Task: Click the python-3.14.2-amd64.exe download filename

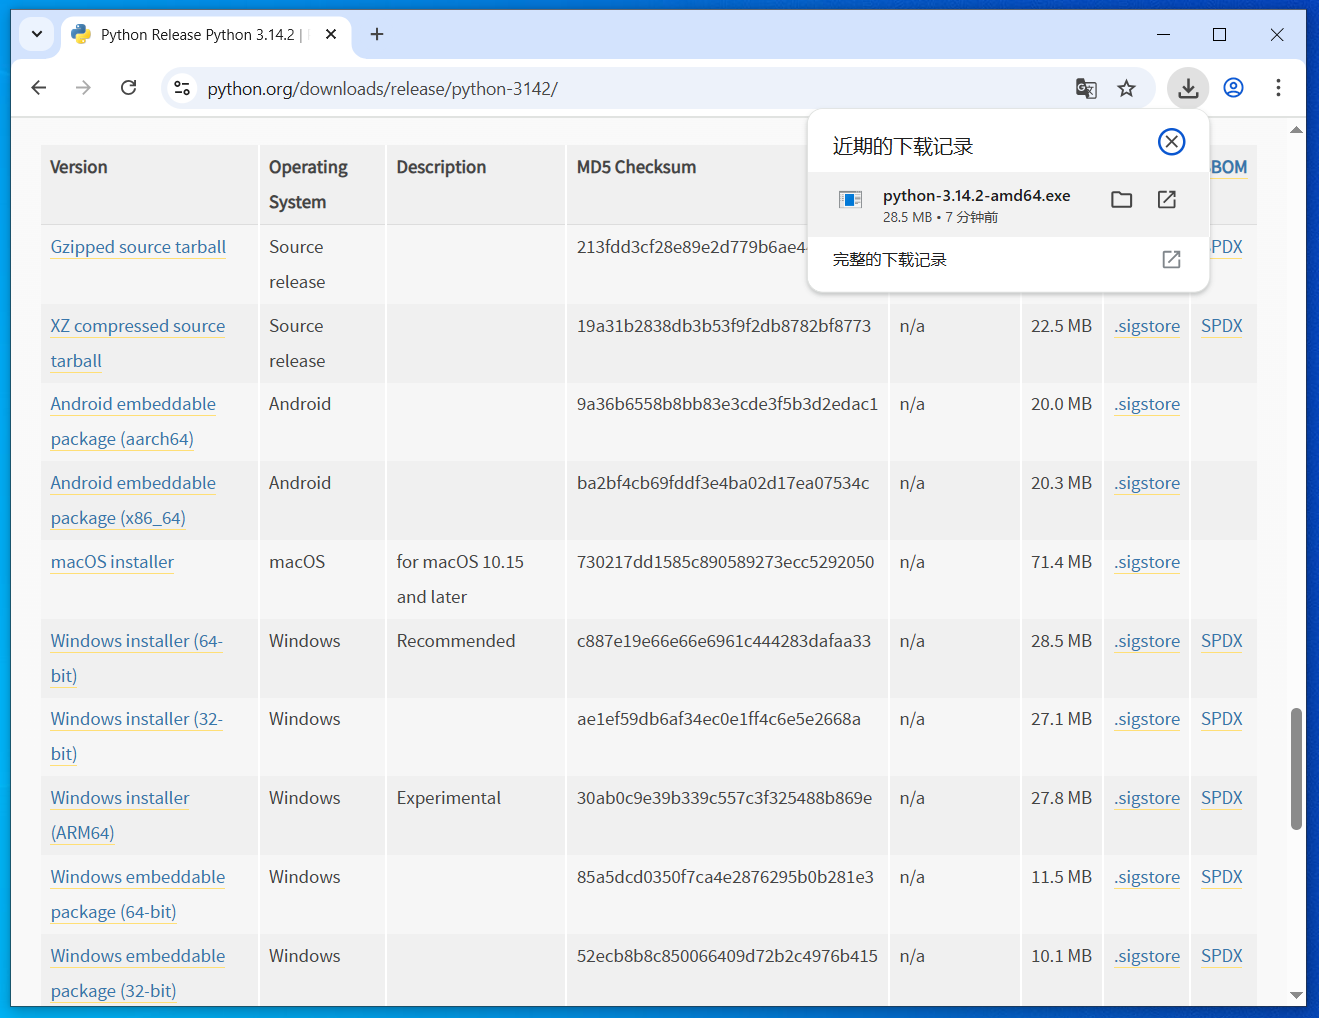Action: coord(976,196)
